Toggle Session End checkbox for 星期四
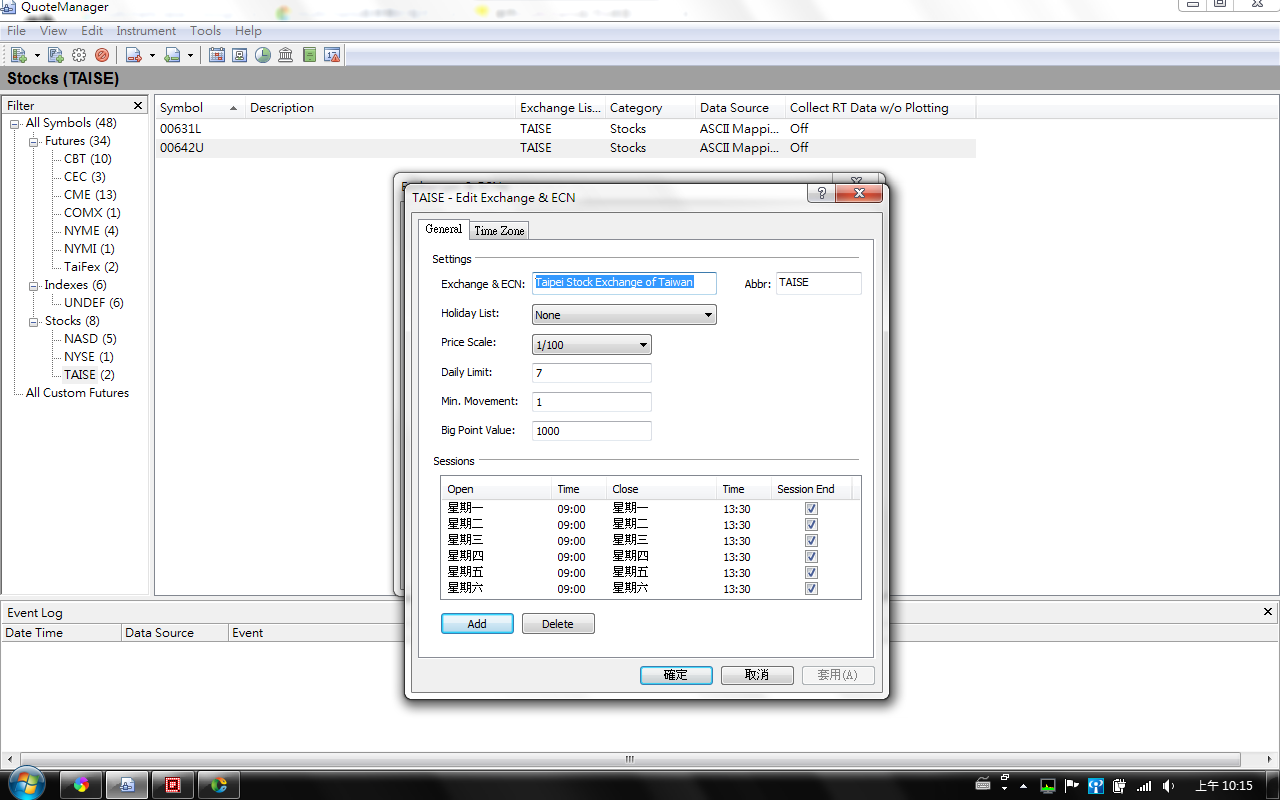Screen dimensions: 1280x800 pyautogui.click(x=811, y=557)
